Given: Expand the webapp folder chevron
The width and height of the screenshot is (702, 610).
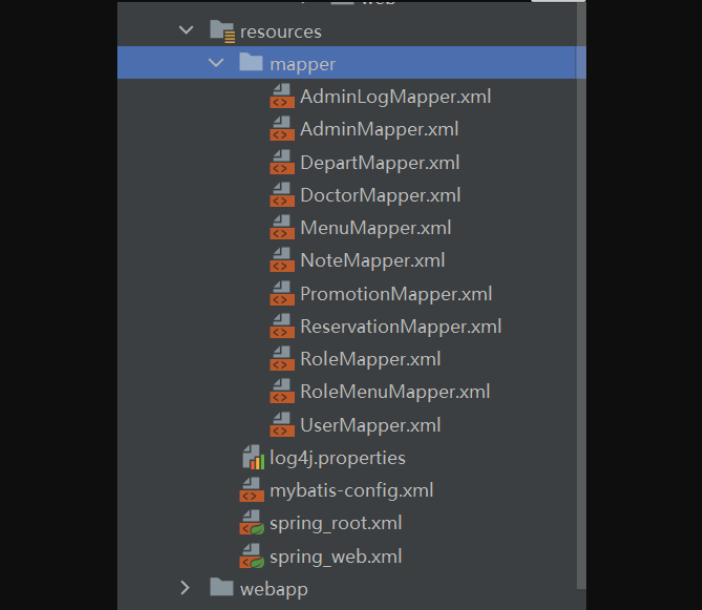Looking at the screenshot, I should click(186, 588).
